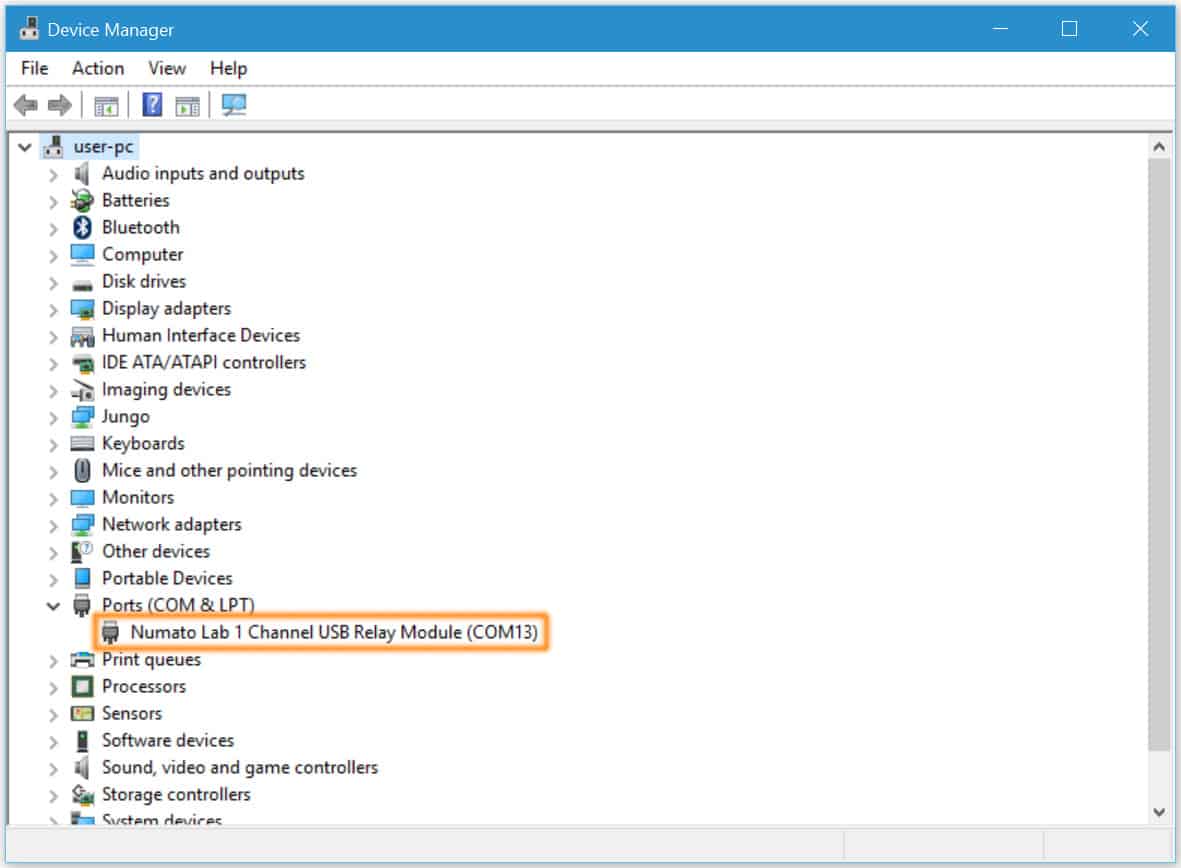Open the Action menu
This screenshot has height=868, width=1181.
98,68
